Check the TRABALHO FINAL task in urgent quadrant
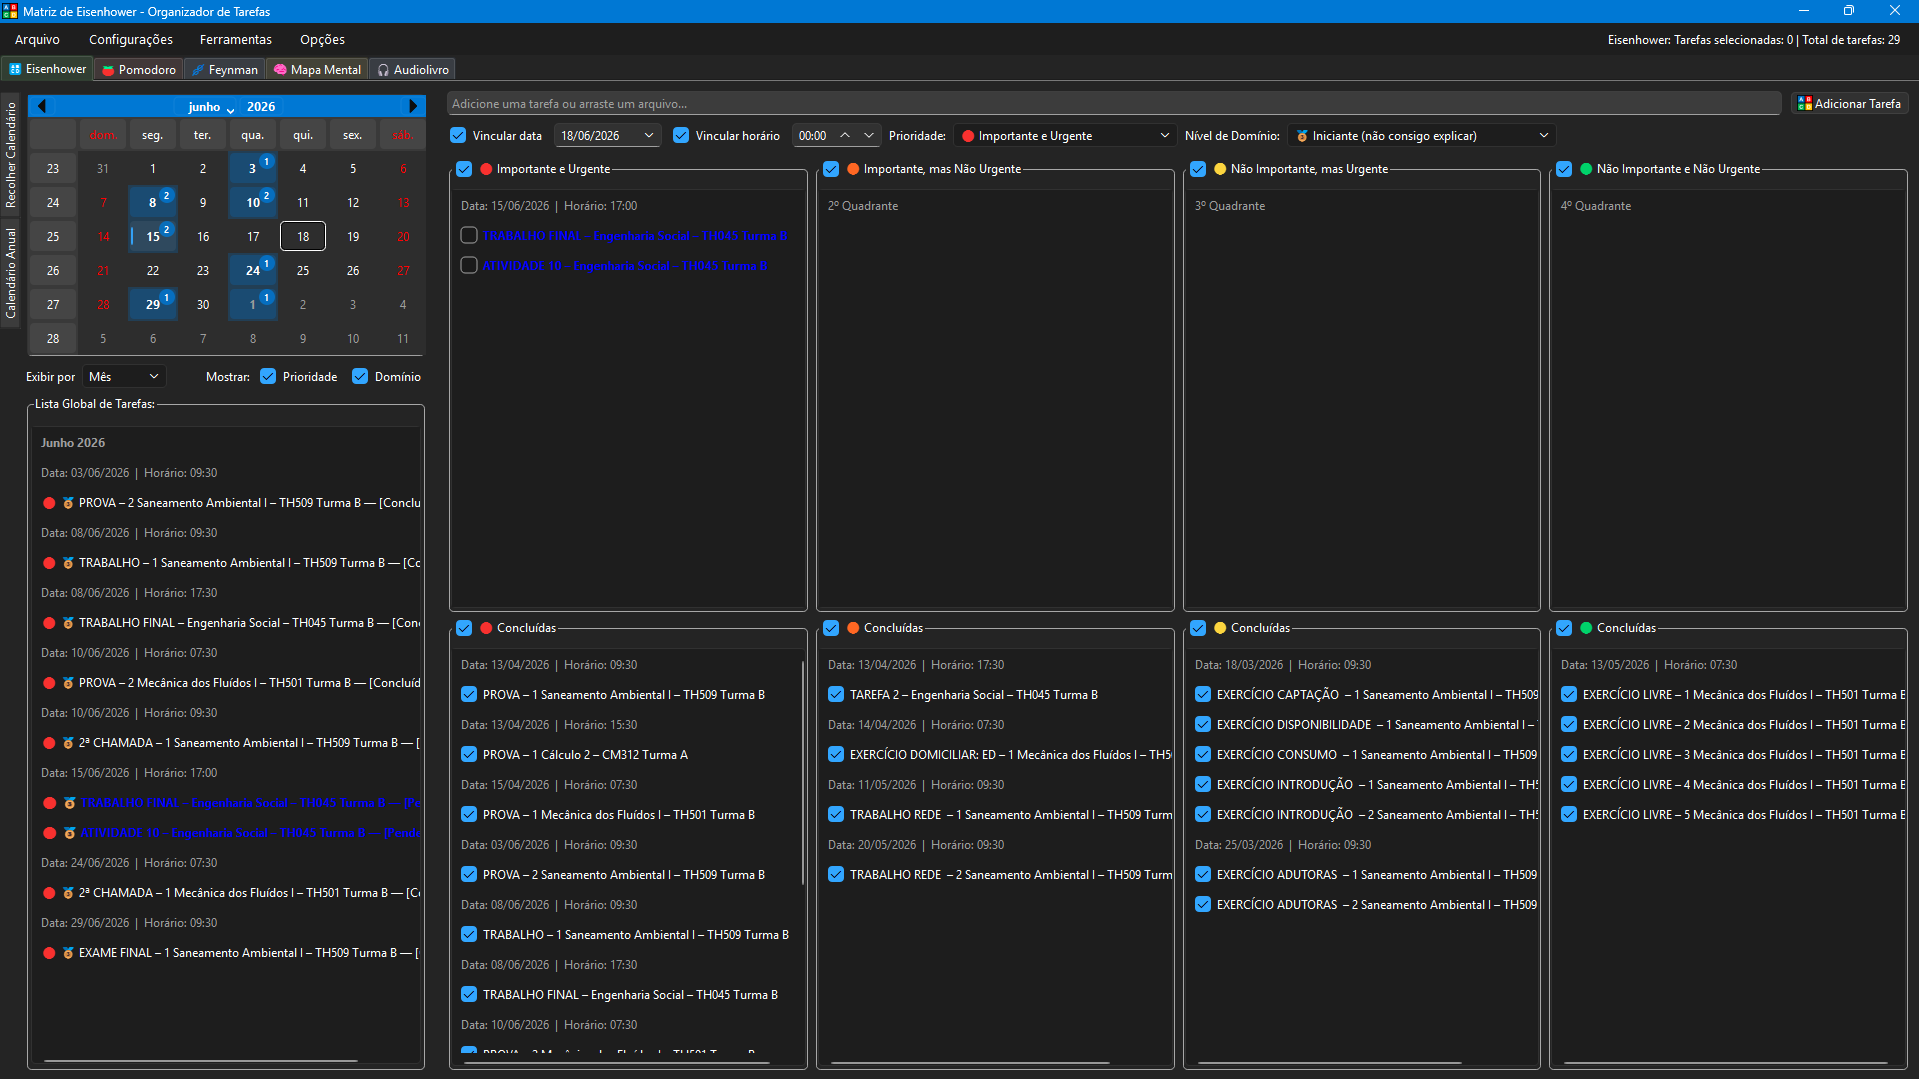This screenshot has width=1919, height=1079. click(469, 235)
